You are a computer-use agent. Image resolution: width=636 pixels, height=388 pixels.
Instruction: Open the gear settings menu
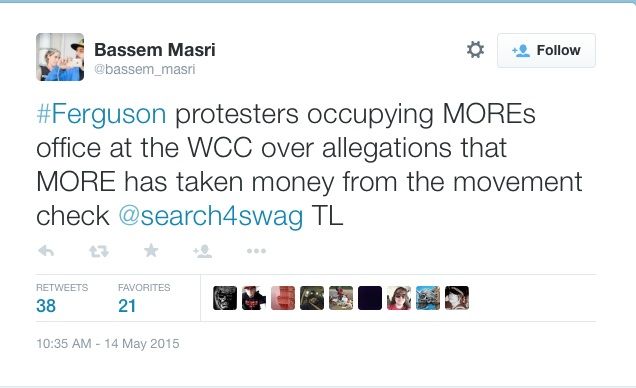475,50
